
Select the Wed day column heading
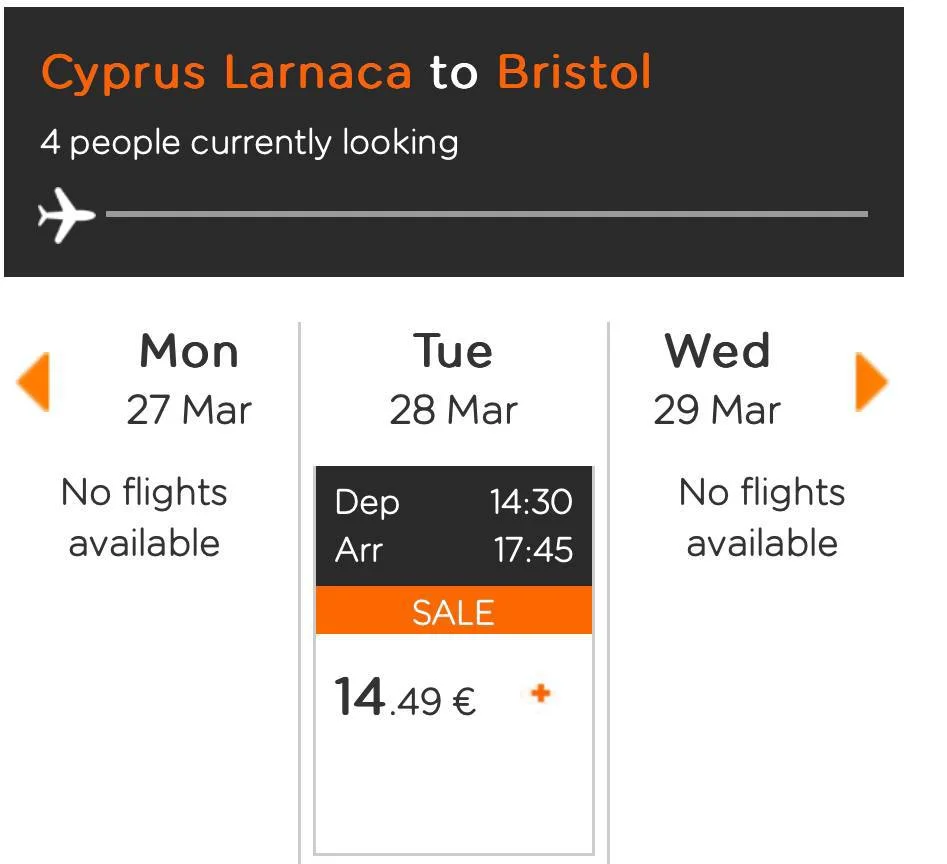[717, 352]
